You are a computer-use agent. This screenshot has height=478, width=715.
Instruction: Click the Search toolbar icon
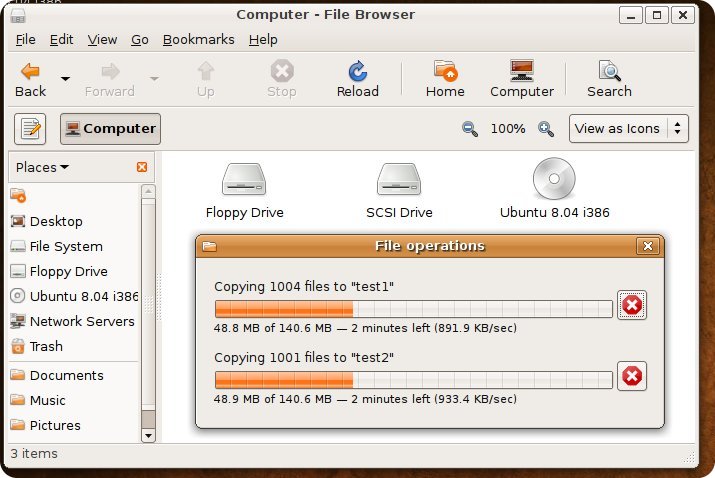pyautogui.click(x=609, y=79)
